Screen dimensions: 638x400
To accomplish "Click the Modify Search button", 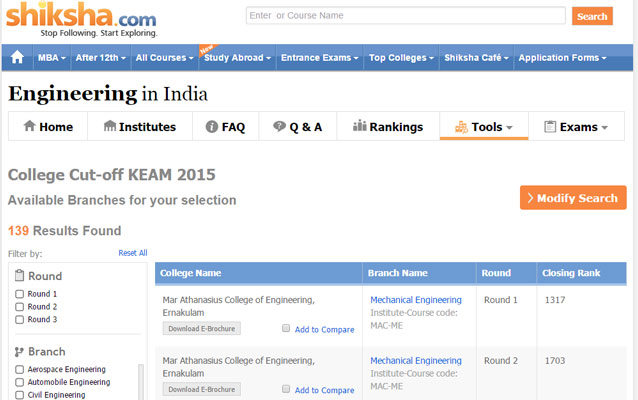I will (573, 198).
